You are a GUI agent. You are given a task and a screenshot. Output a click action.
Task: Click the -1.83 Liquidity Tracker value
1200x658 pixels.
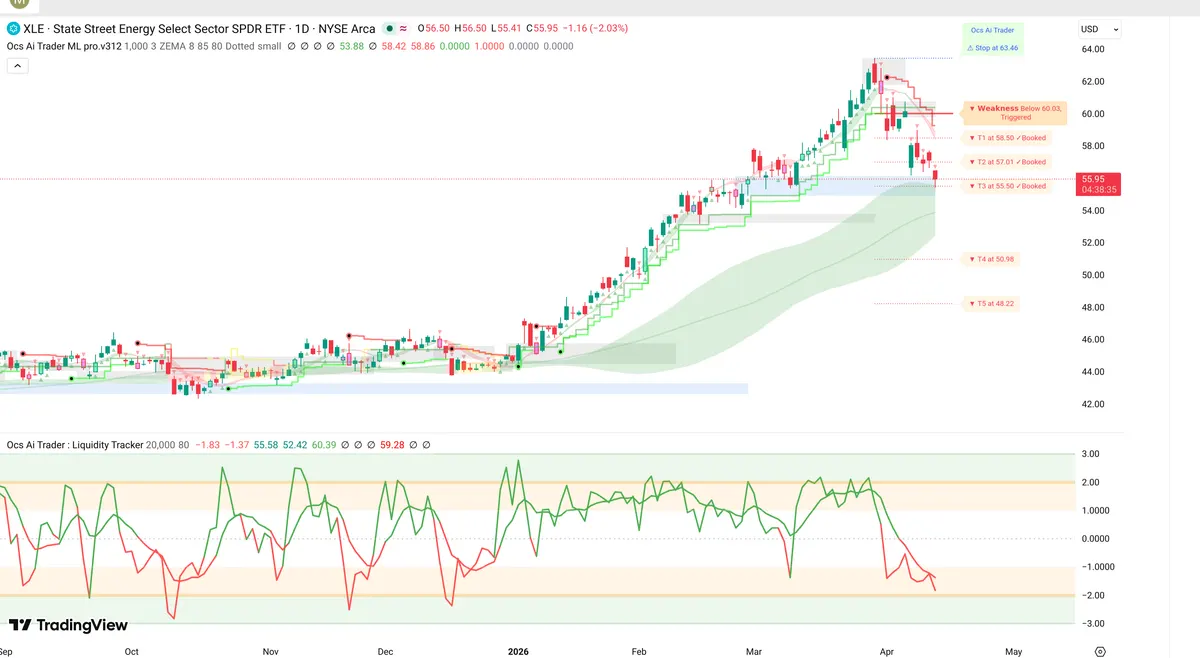[208, 445]
